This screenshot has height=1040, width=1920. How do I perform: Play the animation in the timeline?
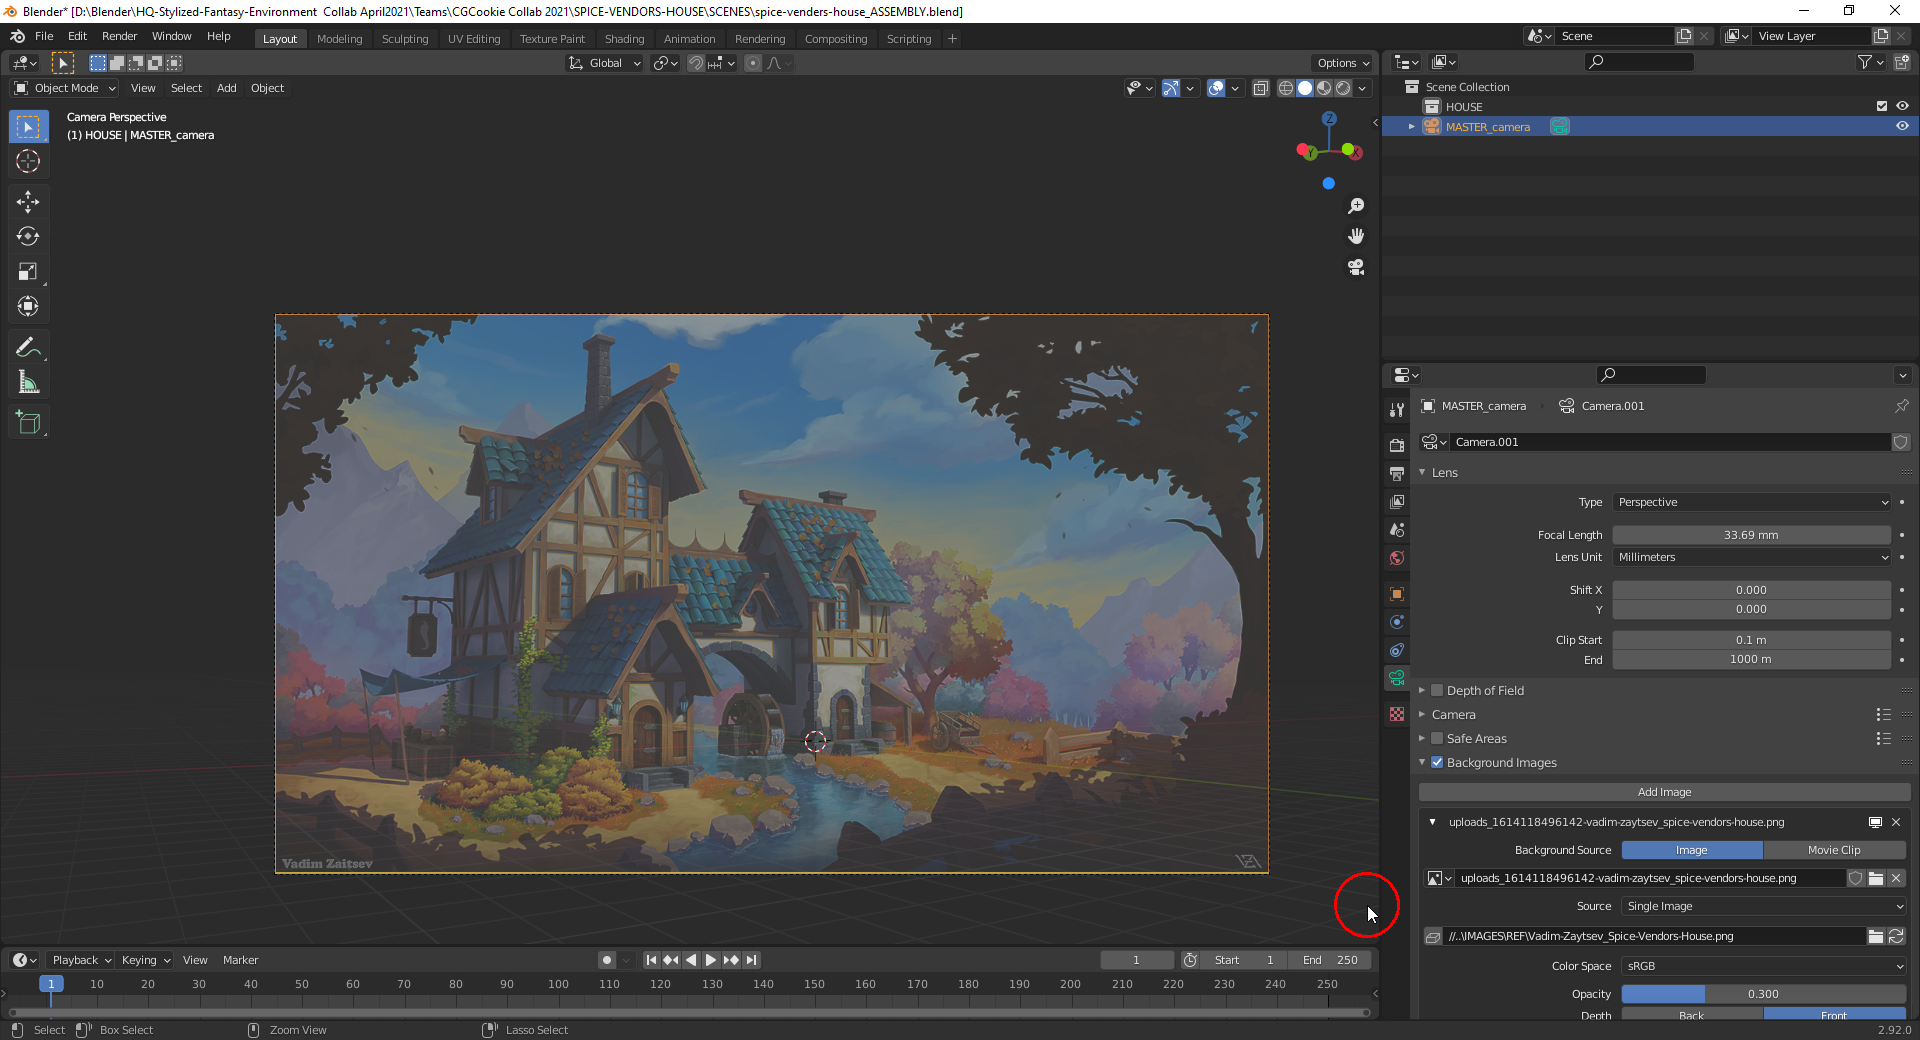pos(711,961)
